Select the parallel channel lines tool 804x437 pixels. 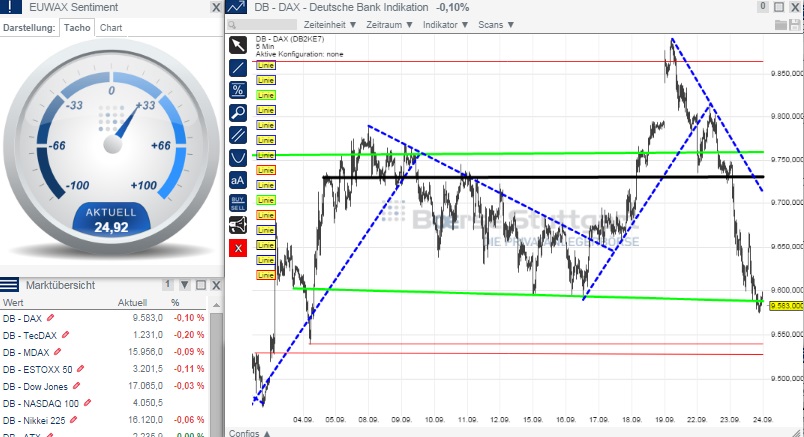coord(238,135)
